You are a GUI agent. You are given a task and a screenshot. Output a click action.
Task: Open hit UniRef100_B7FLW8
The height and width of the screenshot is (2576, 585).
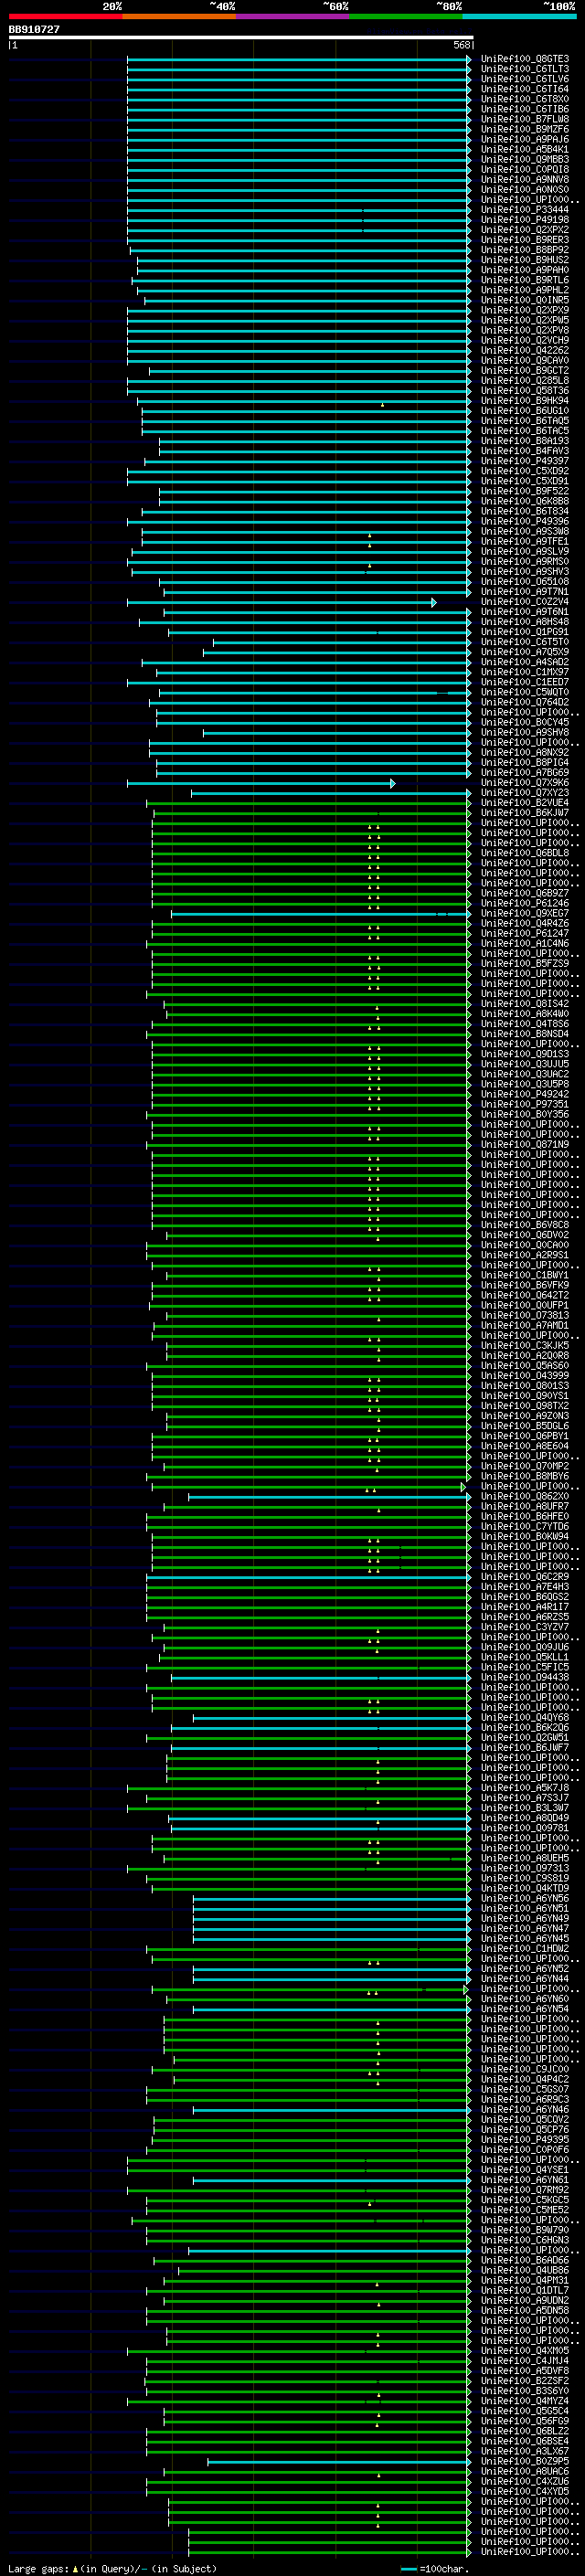tap(525, 120)
